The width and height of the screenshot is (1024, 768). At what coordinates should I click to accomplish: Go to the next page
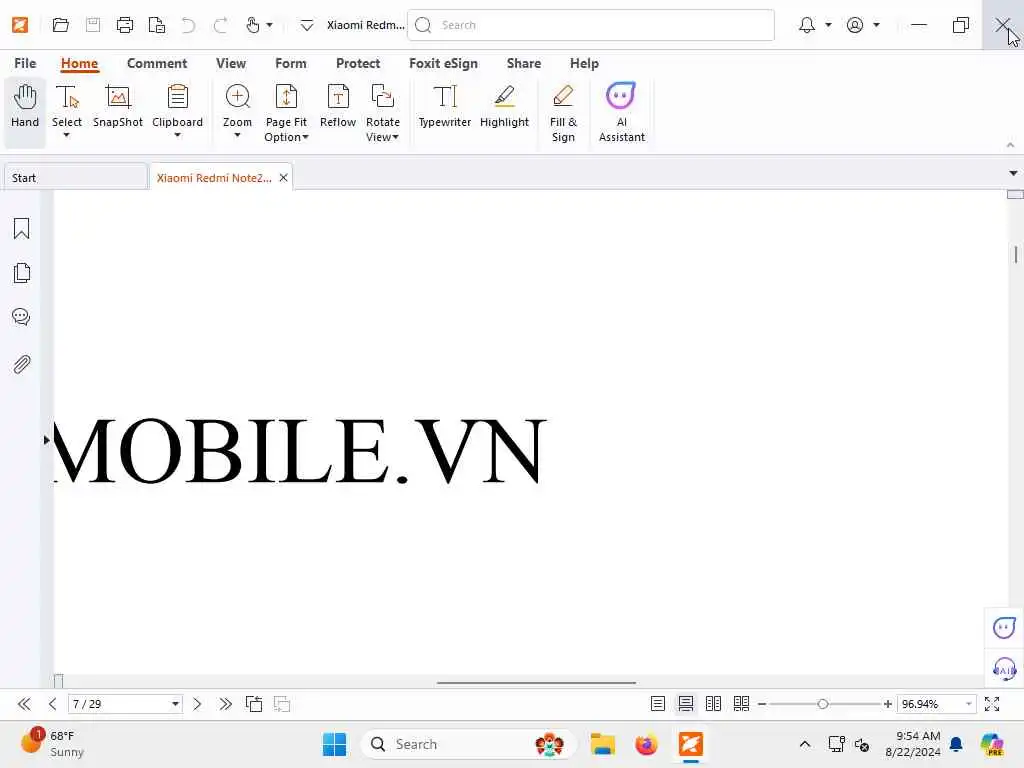click(197, 704)
